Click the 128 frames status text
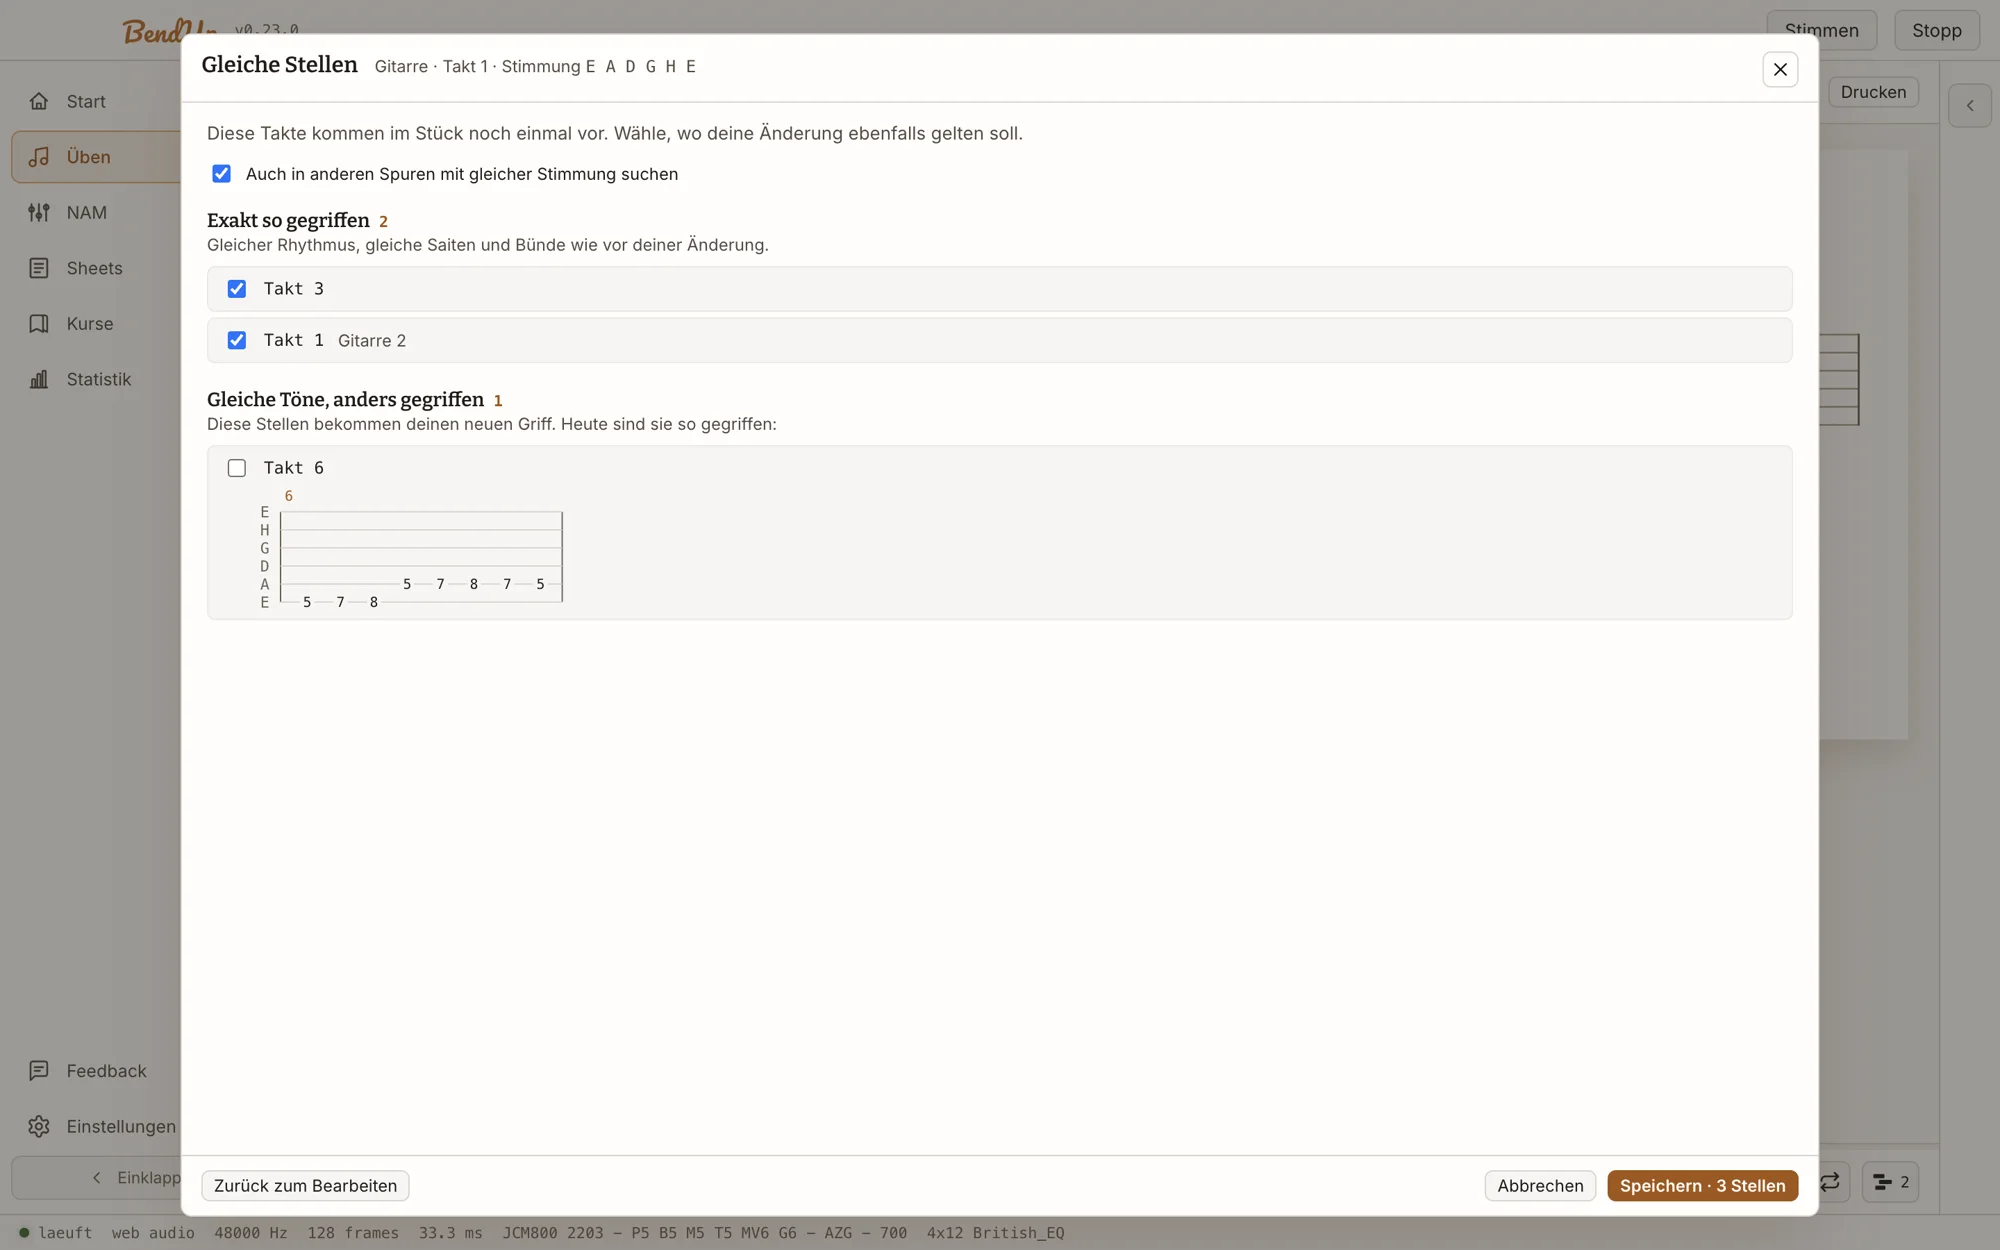Screen dimensions: 2000x1250 (353, 1233)
